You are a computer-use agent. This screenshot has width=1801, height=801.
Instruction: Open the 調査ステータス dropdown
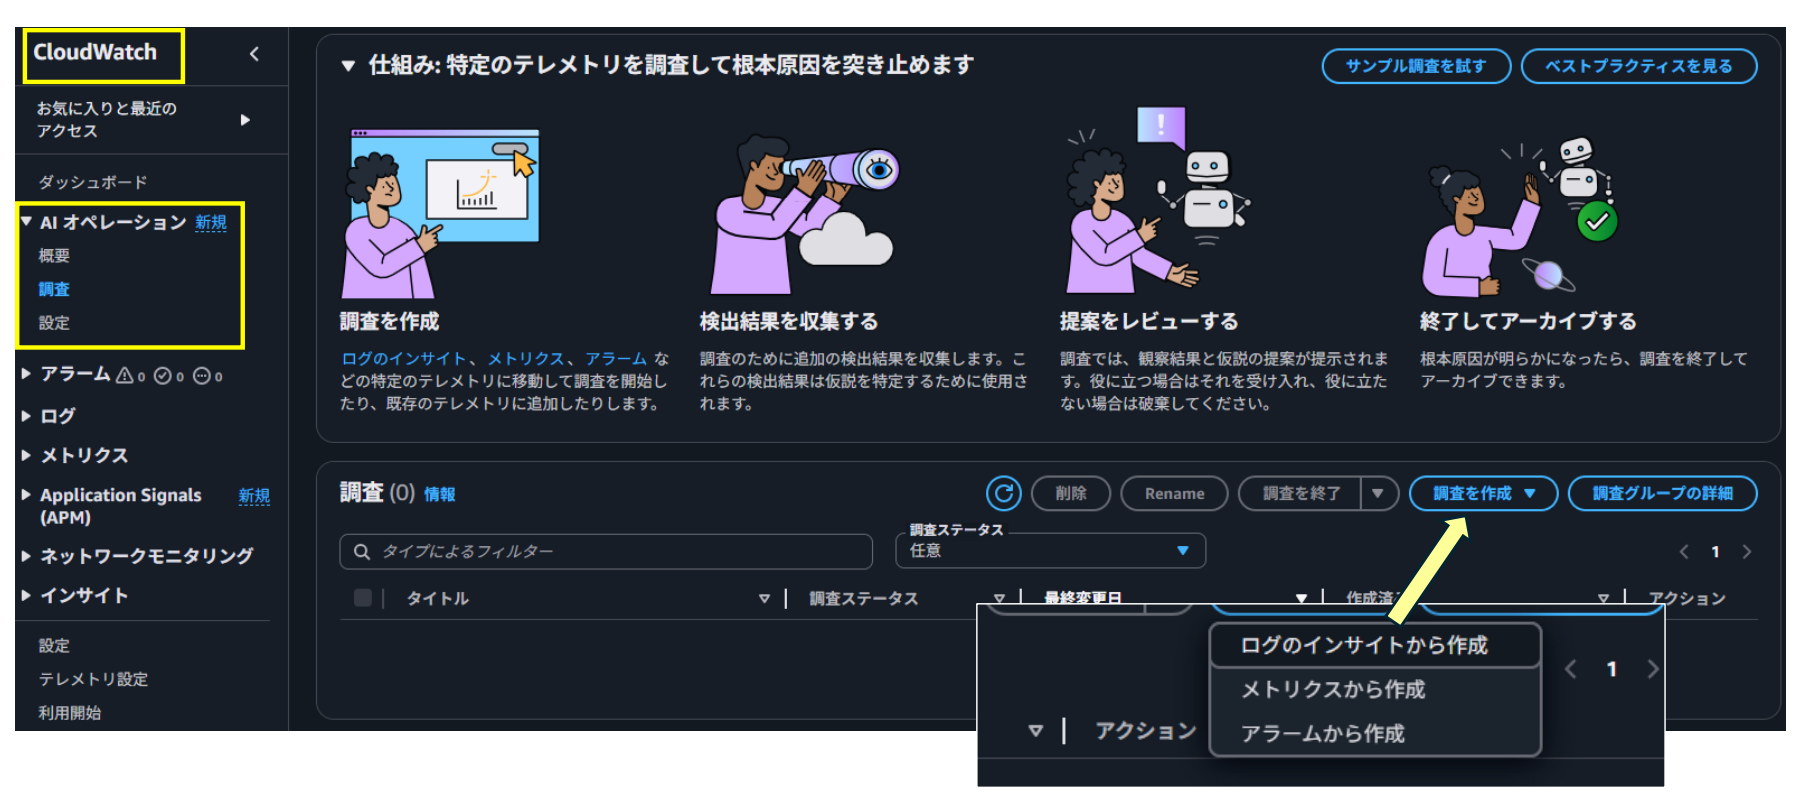coord(1050,551)
